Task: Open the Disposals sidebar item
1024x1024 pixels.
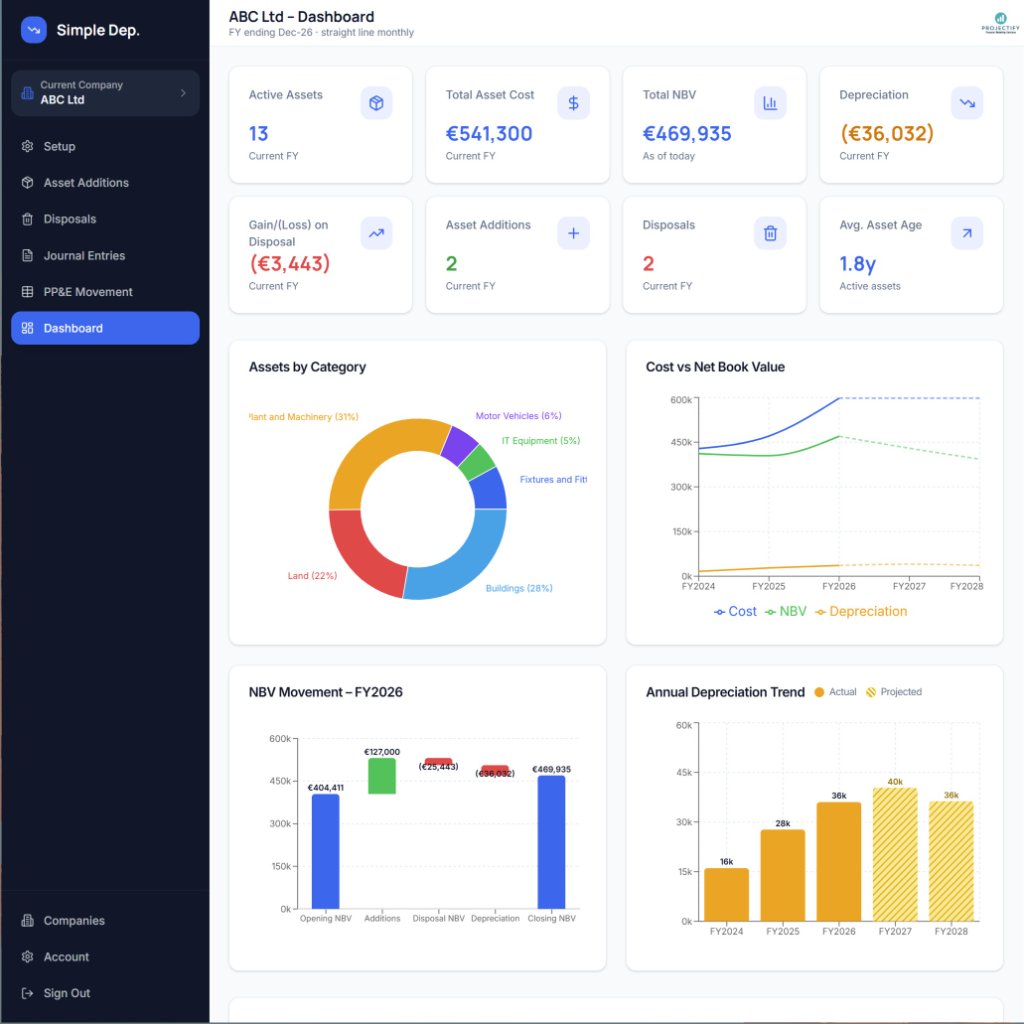Action: point(105,219)
